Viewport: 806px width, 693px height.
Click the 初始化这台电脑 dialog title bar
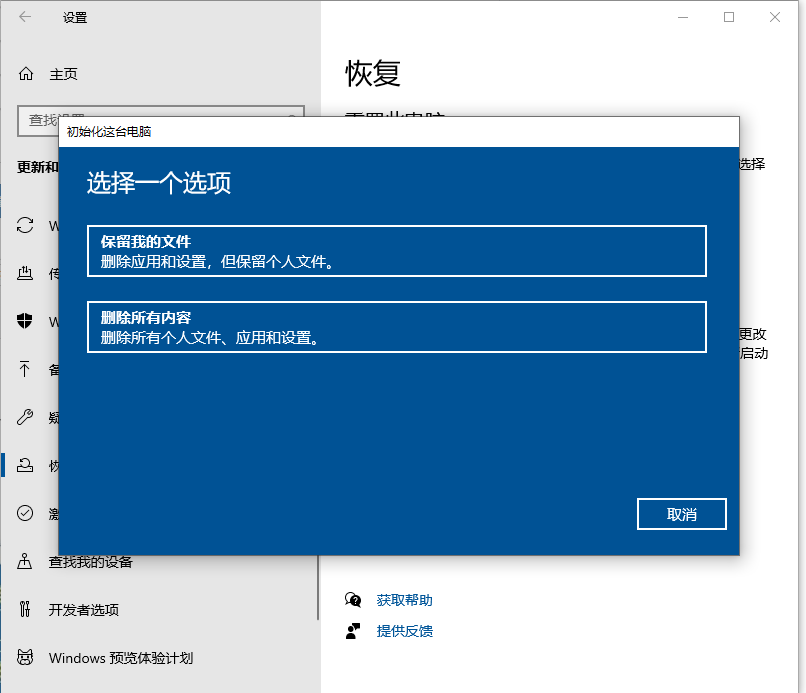tap(400, 130)
